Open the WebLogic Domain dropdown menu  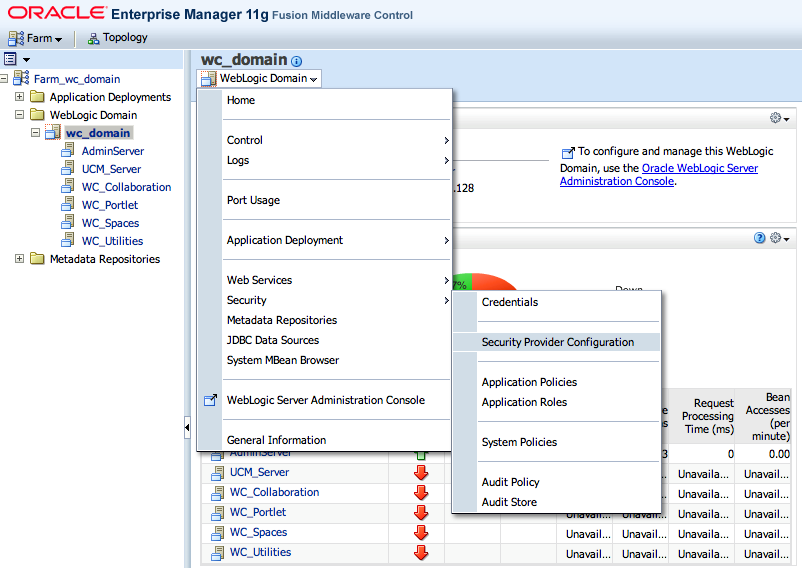269,78
